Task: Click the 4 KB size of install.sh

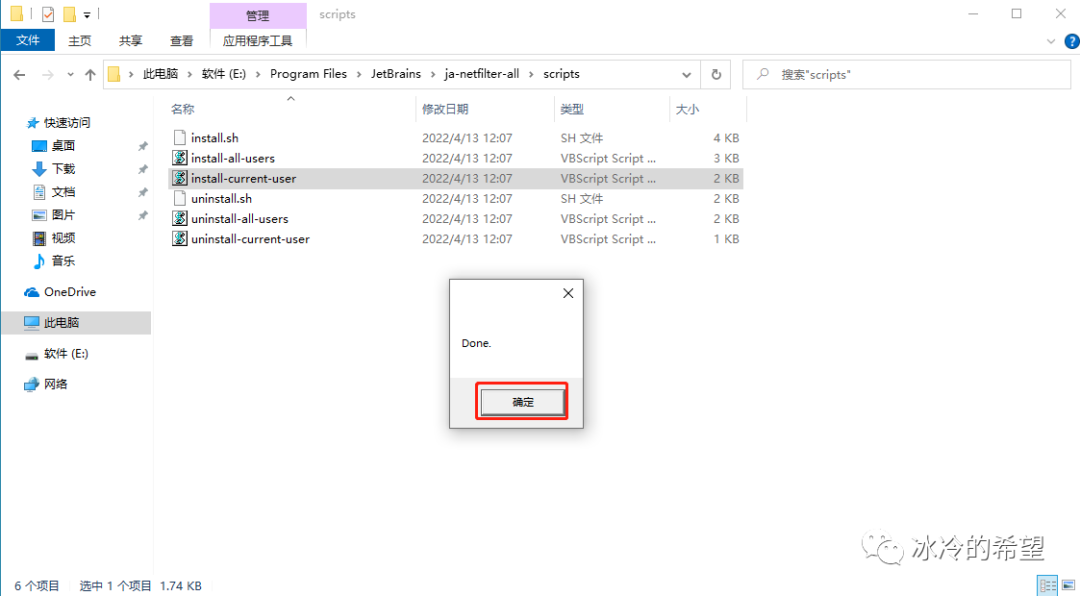Action: (726, 138)
